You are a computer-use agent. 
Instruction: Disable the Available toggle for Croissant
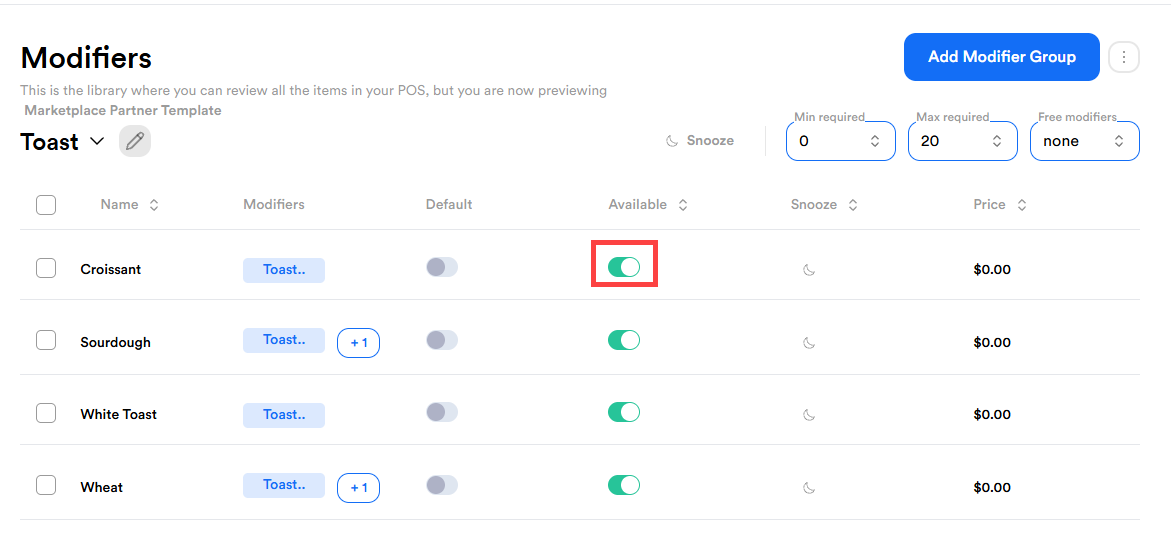pos(624,267)
